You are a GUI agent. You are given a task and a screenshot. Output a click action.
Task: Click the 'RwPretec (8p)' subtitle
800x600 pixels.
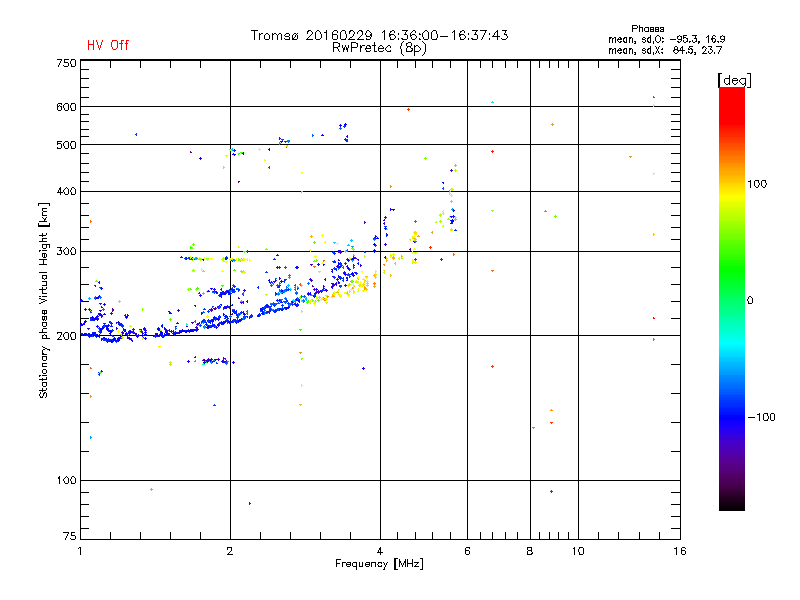(x=379, y=48)
